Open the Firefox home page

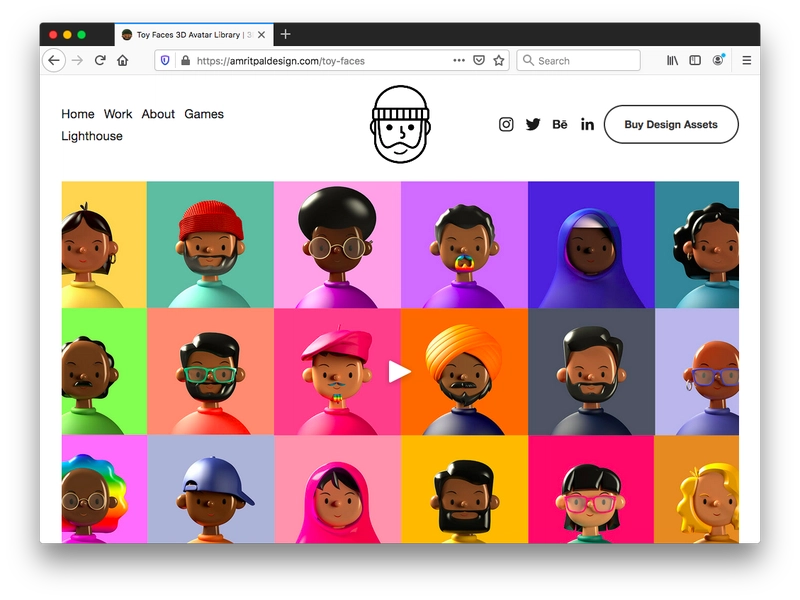coord(122,61)
